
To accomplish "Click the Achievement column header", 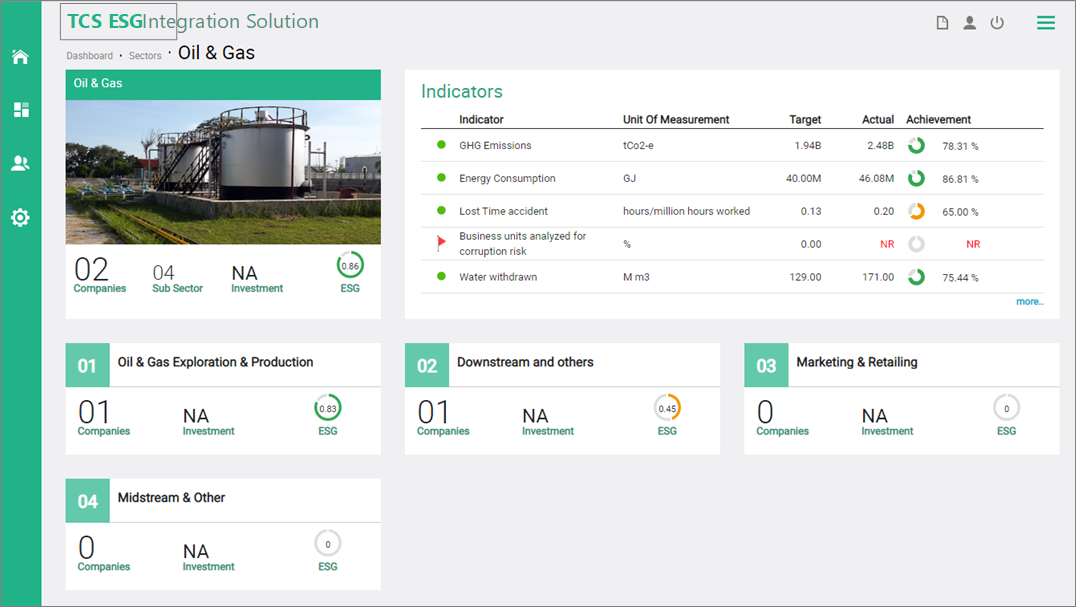I will (x=938, y=119).
